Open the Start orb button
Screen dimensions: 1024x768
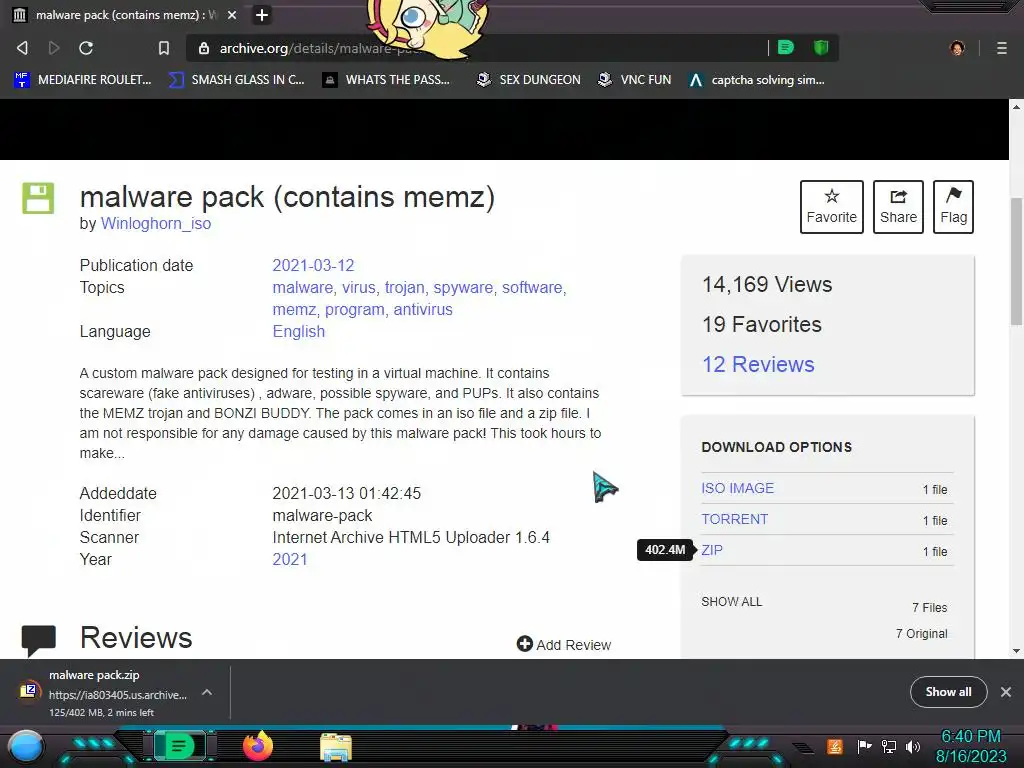pos(27,747)
